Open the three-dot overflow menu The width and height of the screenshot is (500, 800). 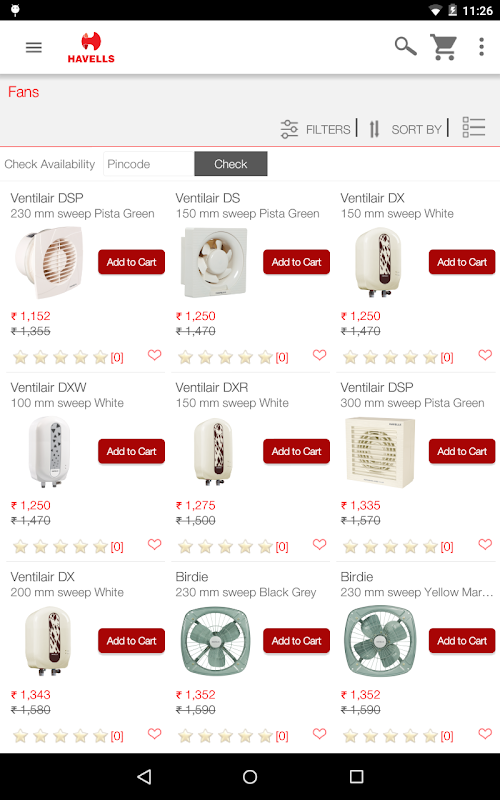point(481,47)
